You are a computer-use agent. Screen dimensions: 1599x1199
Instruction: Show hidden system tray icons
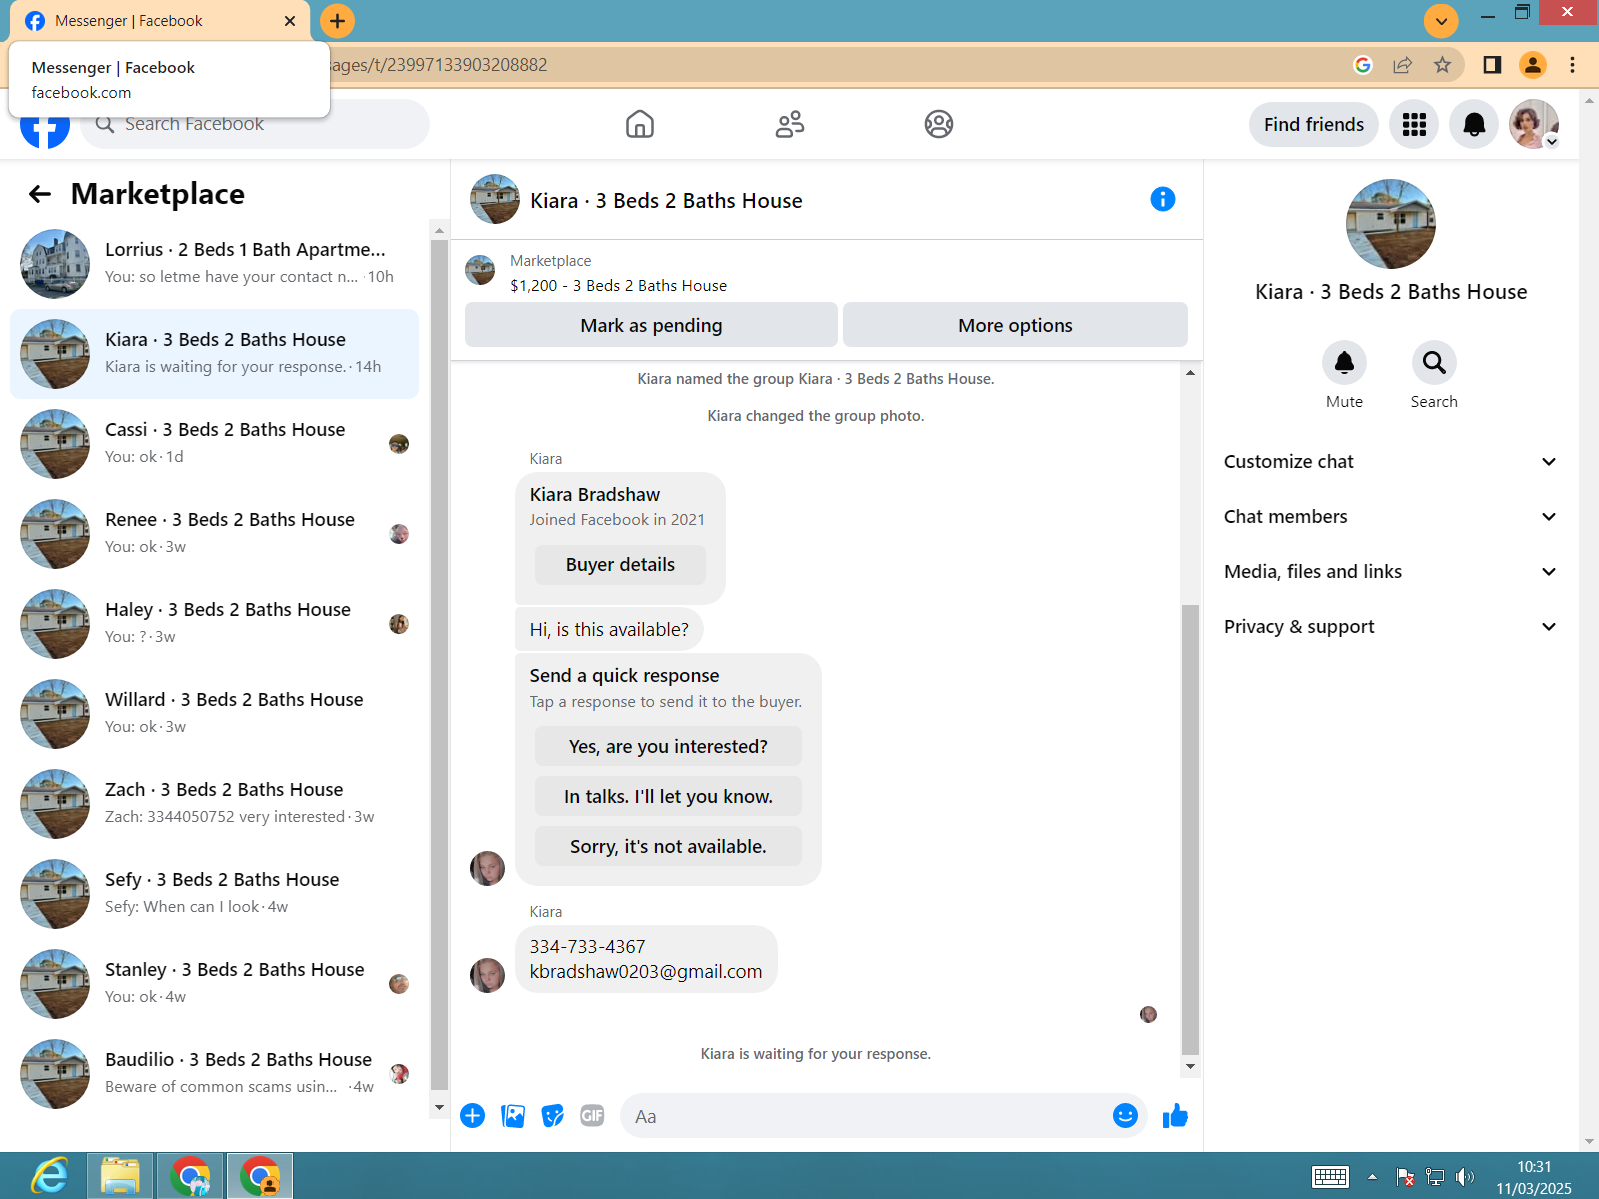click(x=1372, y=1177)
